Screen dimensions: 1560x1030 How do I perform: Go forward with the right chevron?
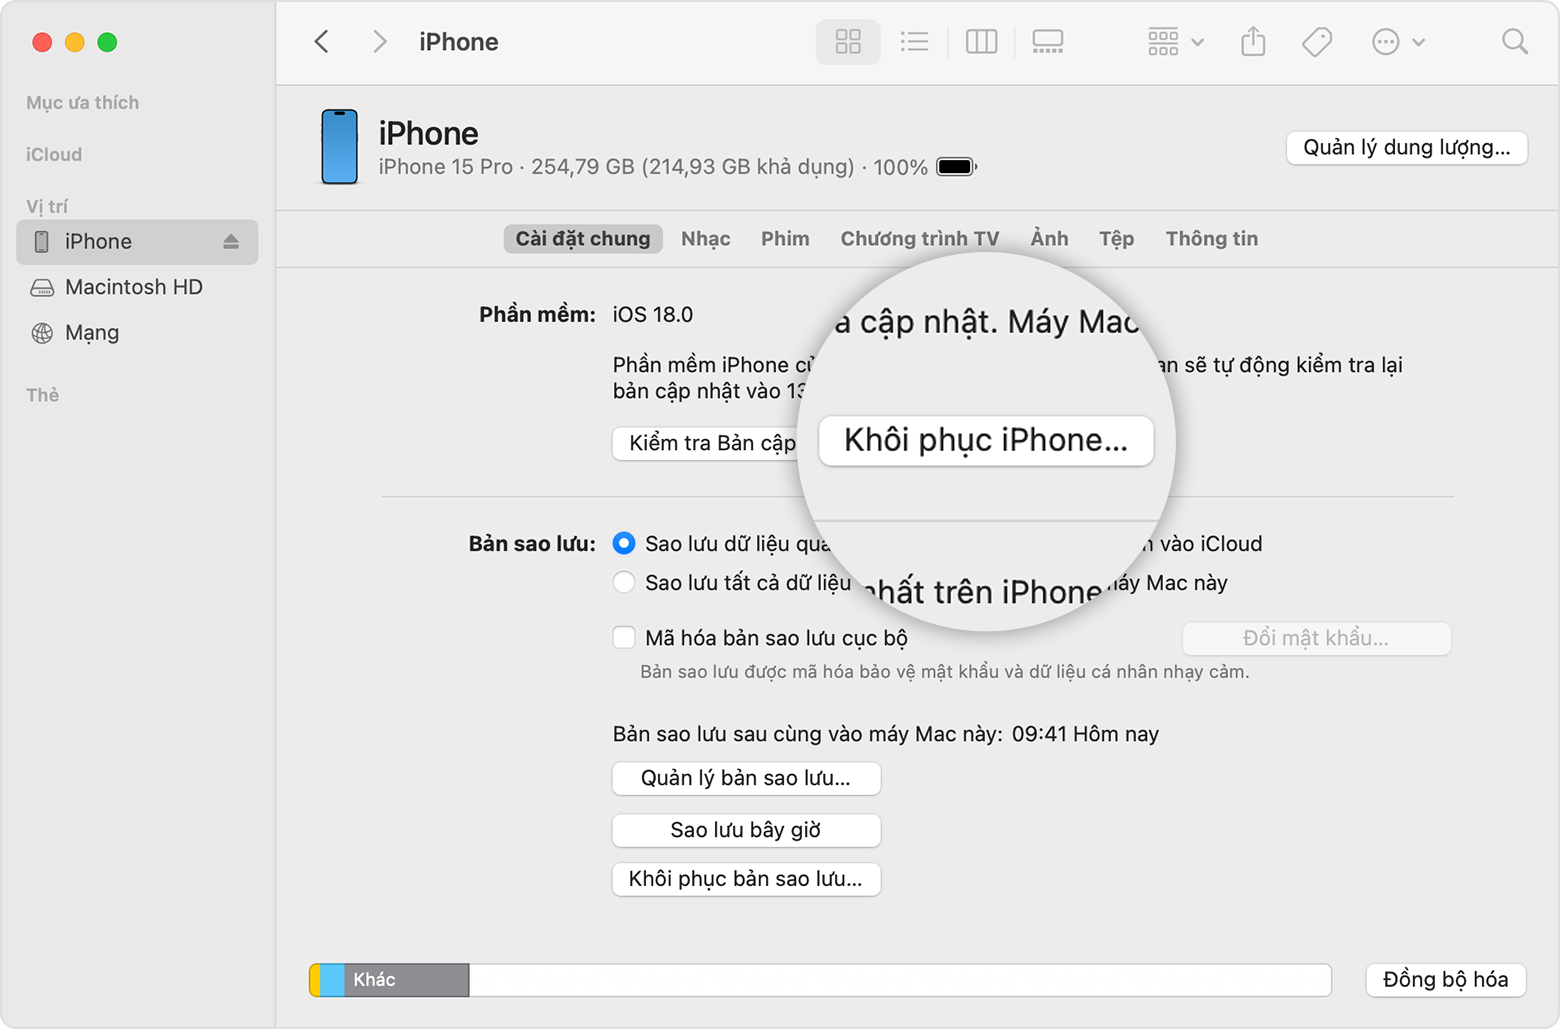[379, 42]
